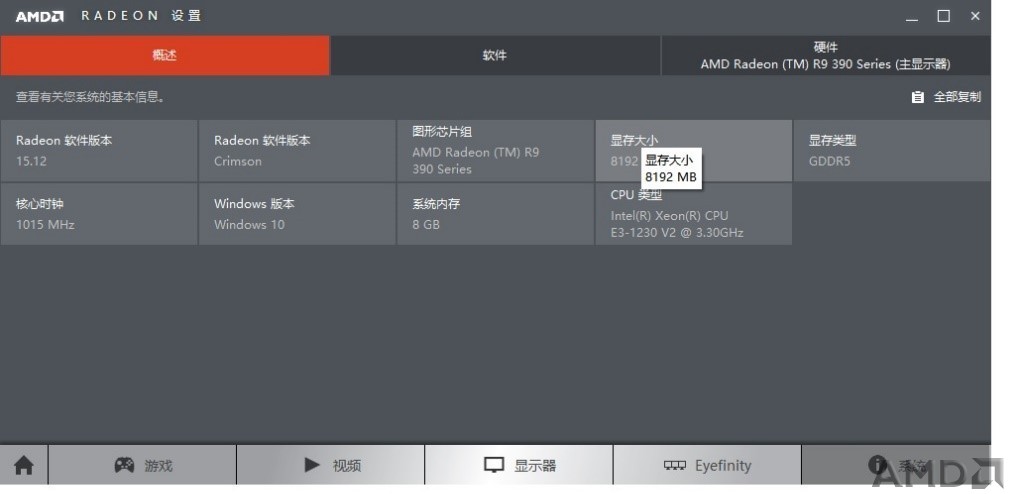Image resolution: width=1009 pixels, height=494 pixels.
Task: Select the Radeon 软件版本 Crimson tile
Action: (x=297, y=151)
